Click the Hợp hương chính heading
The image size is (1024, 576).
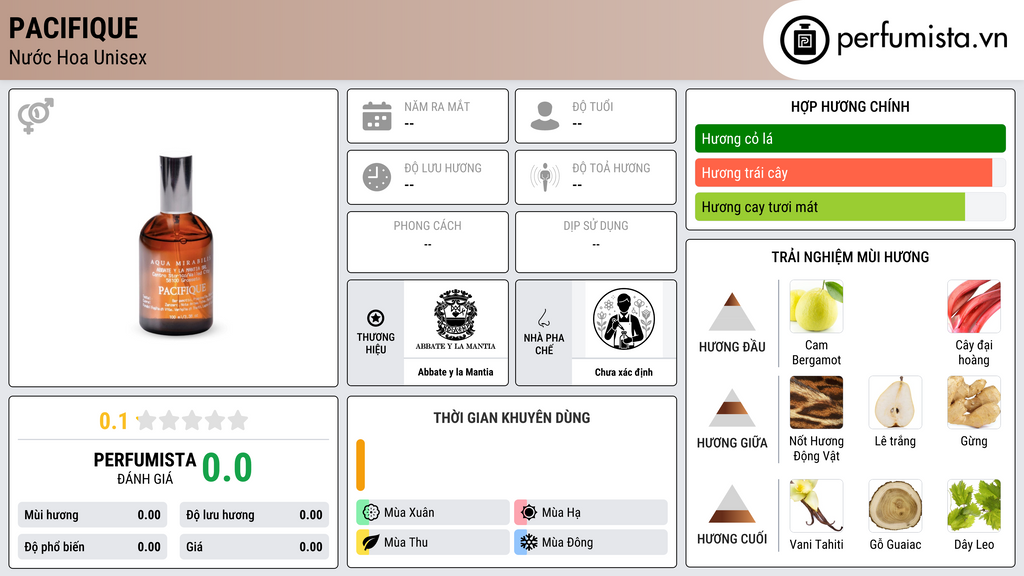(x=850, y=106)
